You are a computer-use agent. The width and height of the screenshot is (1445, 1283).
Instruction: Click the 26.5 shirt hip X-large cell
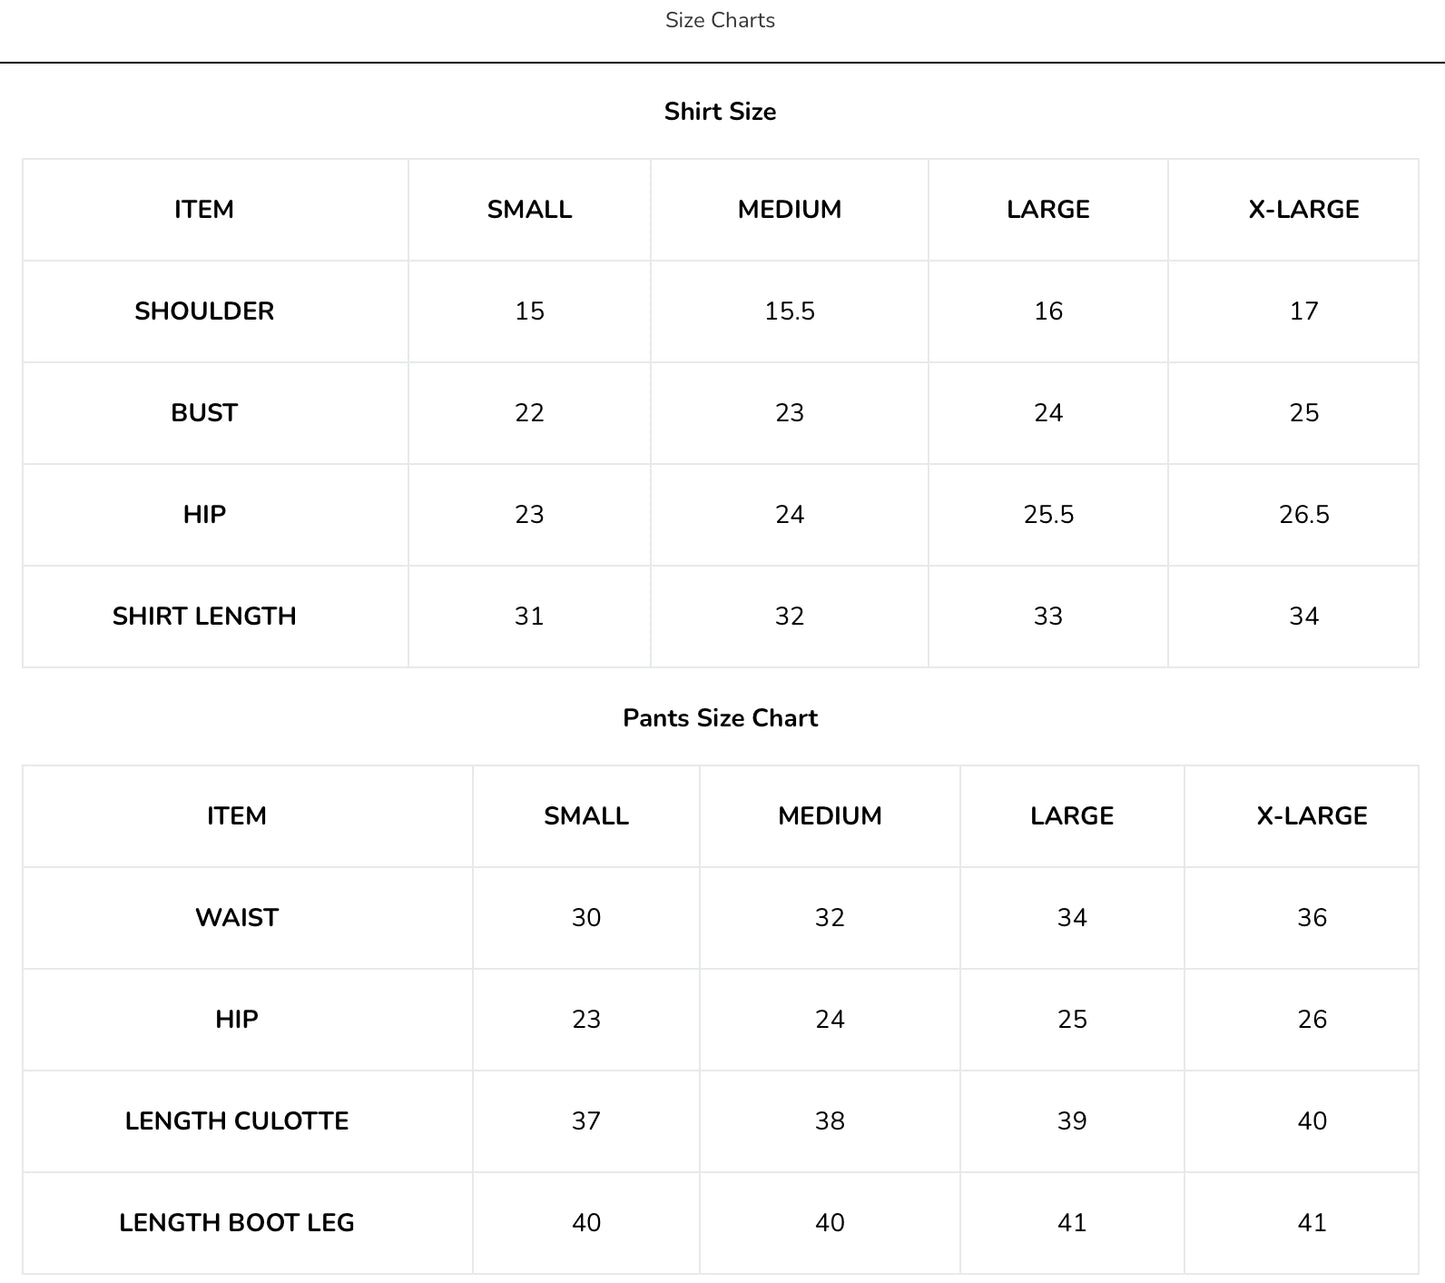pyautogui.click(x=1304, y=514)
